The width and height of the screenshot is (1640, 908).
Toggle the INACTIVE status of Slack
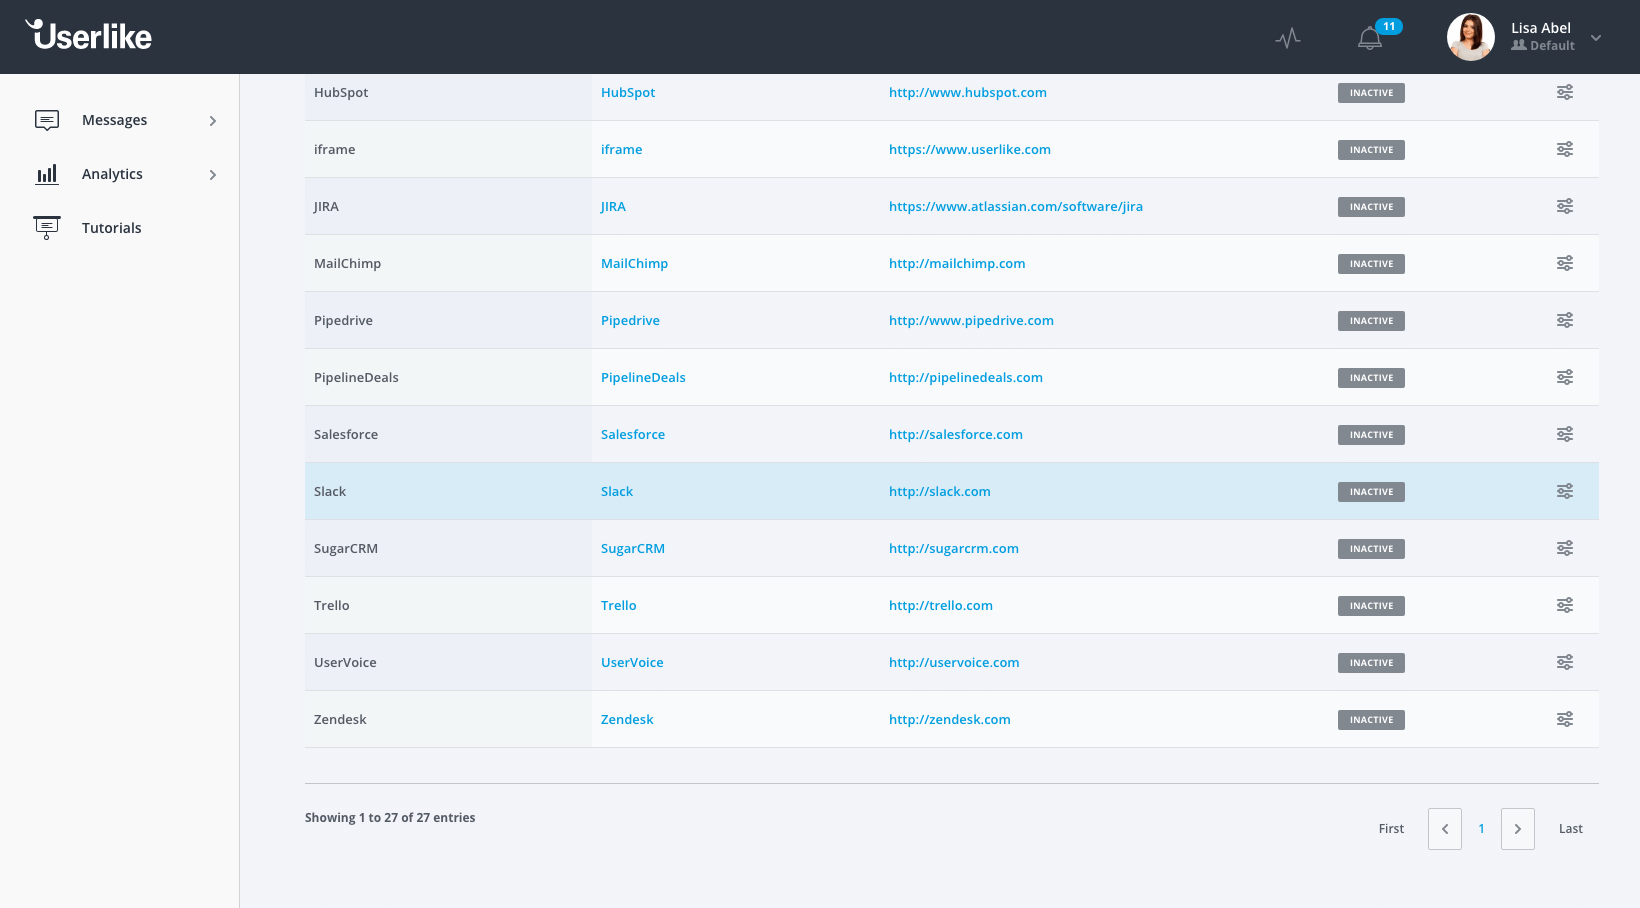pyautogui.click(x=1370, y=491)
